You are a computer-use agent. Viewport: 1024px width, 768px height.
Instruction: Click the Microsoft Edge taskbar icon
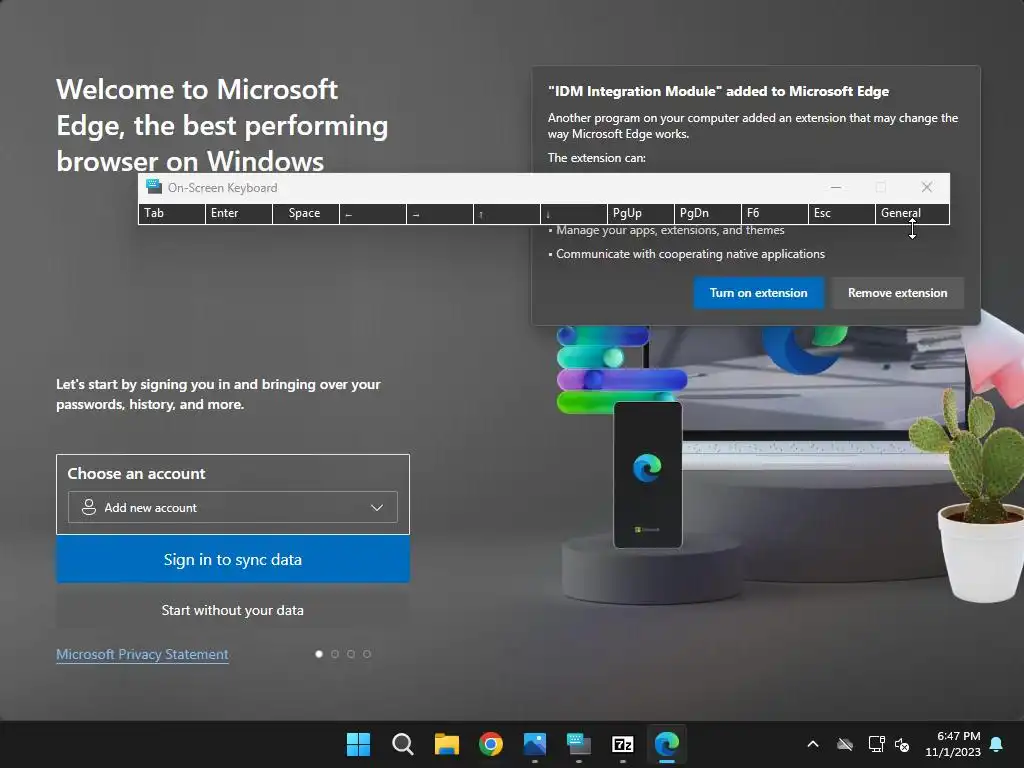click(667, 744)
